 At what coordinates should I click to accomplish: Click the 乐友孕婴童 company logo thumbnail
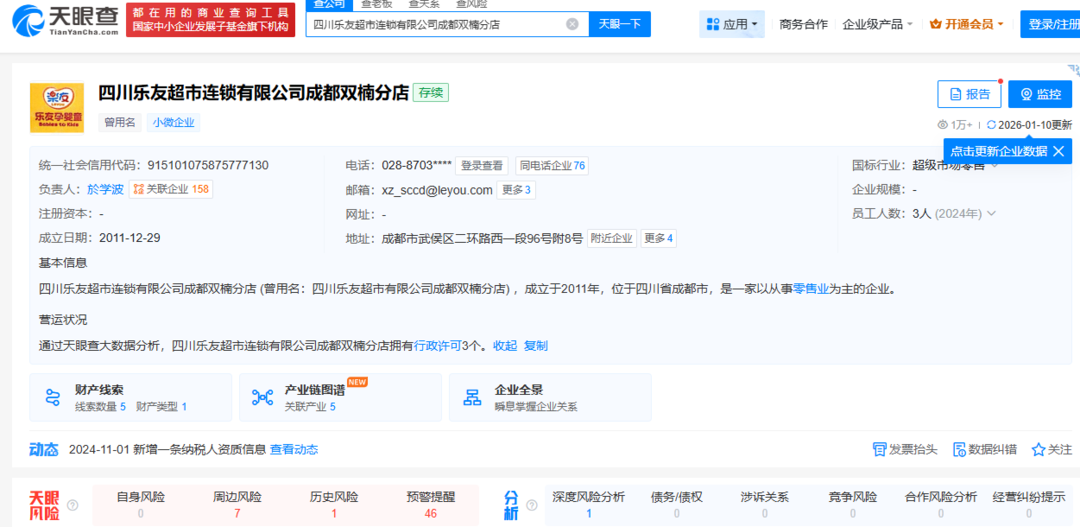(x=56, y=107)
